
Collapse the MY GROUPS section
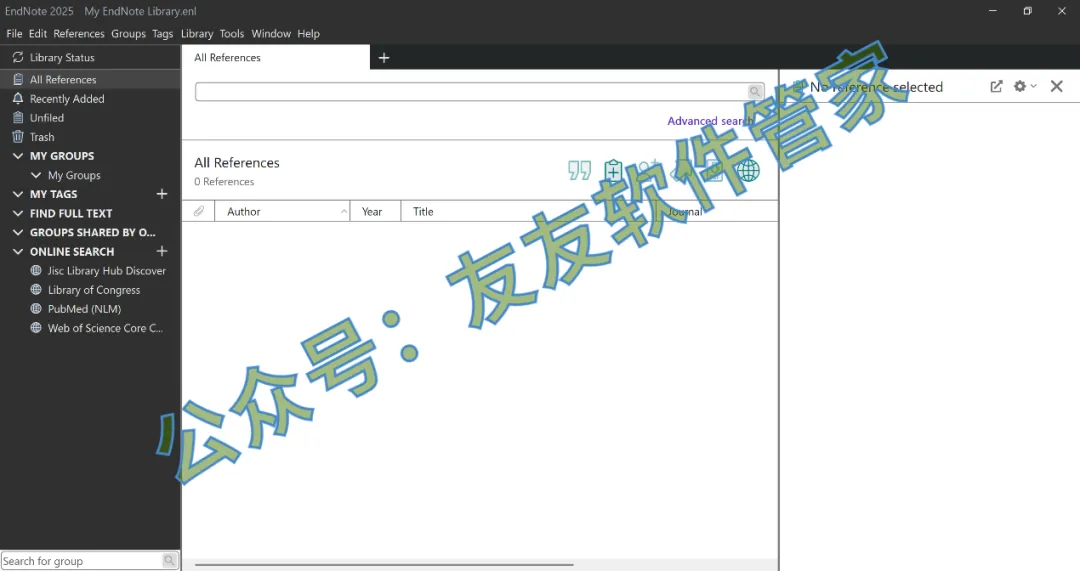coord(18,156)
